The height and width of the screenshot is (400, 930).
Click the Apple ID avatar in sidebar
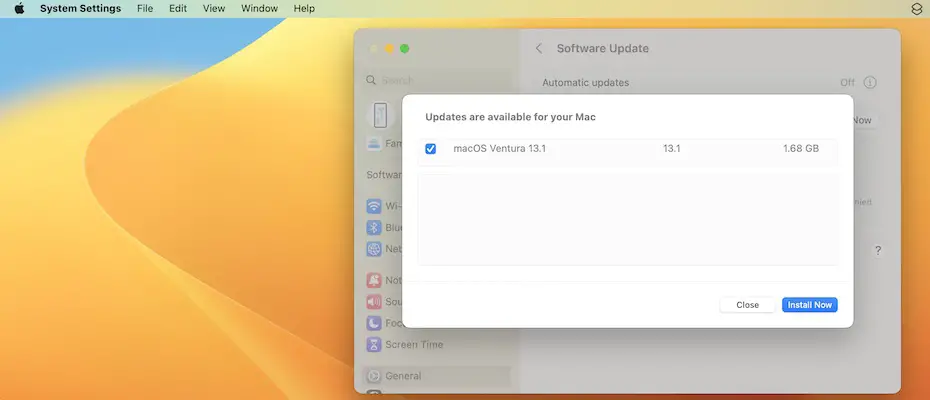pyautogui.click(x=380, y=115)
